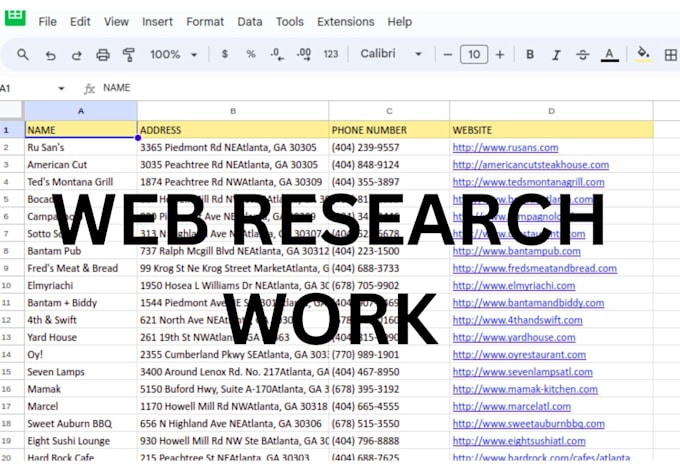This screenshot has height=471, width=680.
Task: Toggle strikethrough formatting
Action: [x=582, y=55]
